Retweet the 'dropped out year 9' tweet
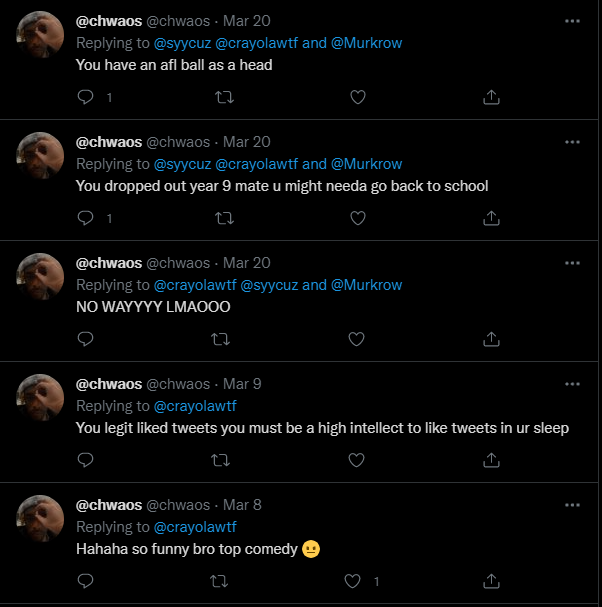The height and width of the screenshot is (607, 602). (224, 218)
